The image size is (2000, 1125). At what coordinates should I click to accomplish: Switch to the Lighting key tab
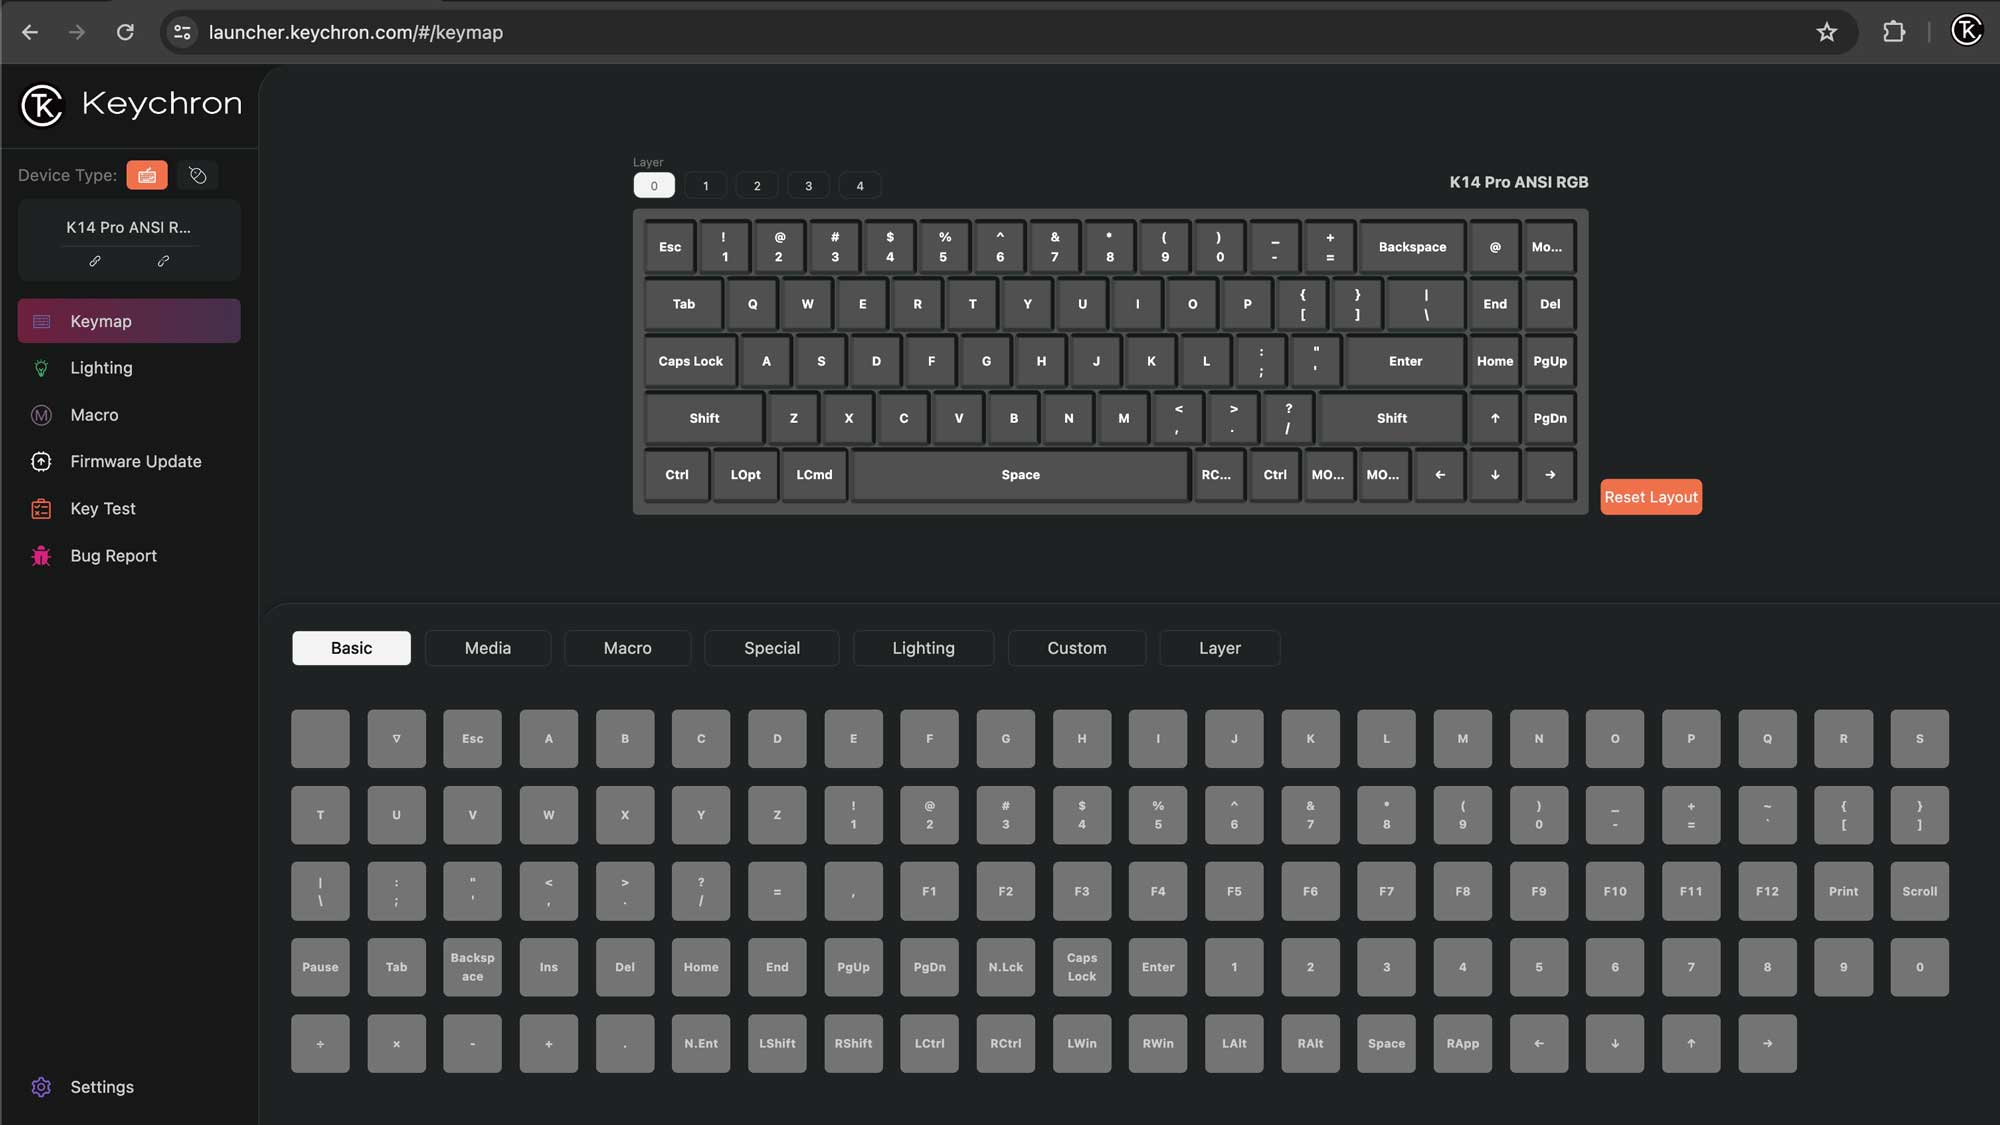(x=923, y=647)
